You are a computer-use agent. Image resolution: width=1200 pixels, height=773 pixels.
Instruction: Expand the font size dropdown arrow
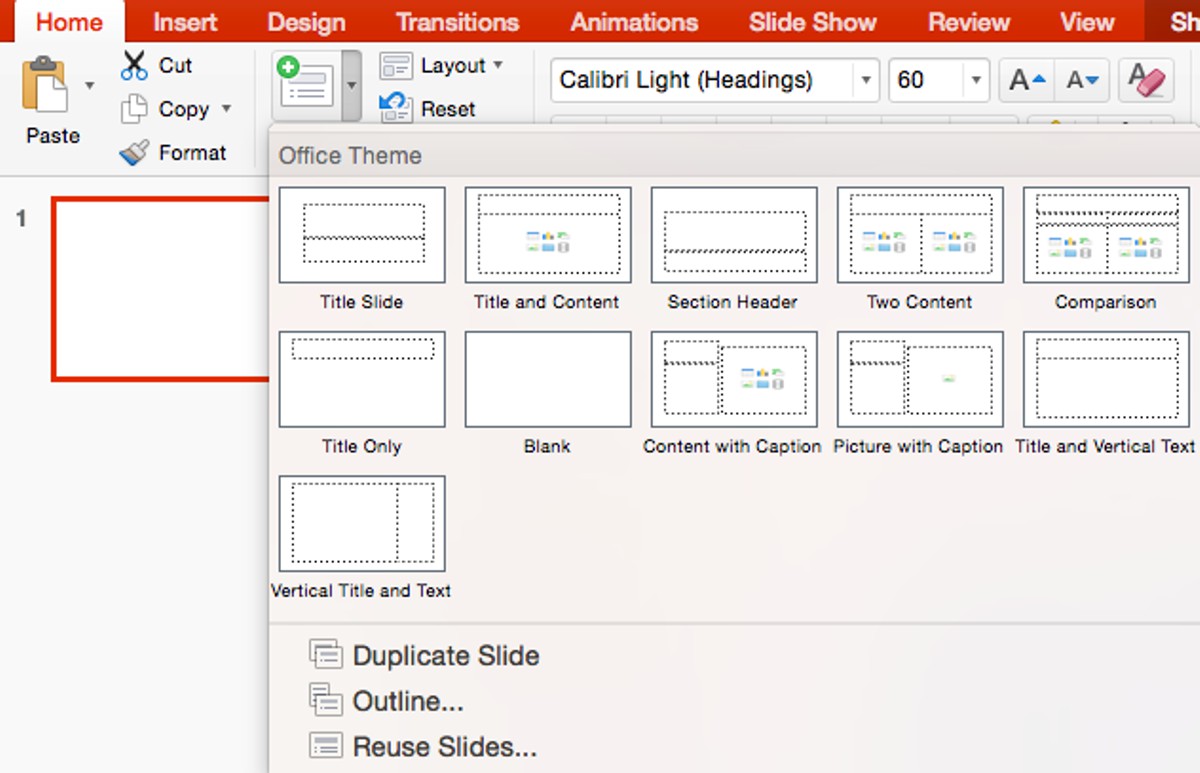[x=976, y=80]
